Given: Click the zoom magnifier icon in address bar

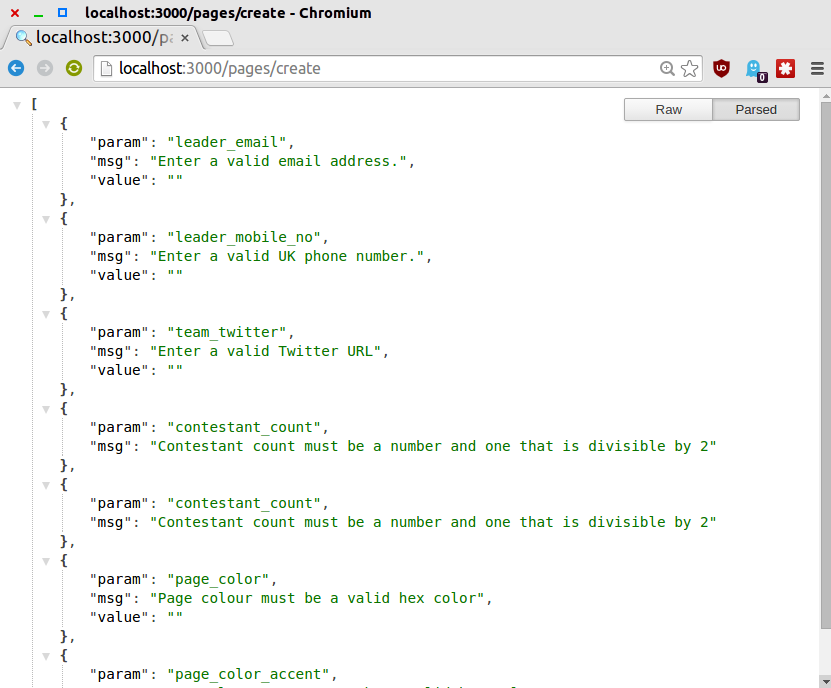Looking at the screenshot, I should 668,68.
